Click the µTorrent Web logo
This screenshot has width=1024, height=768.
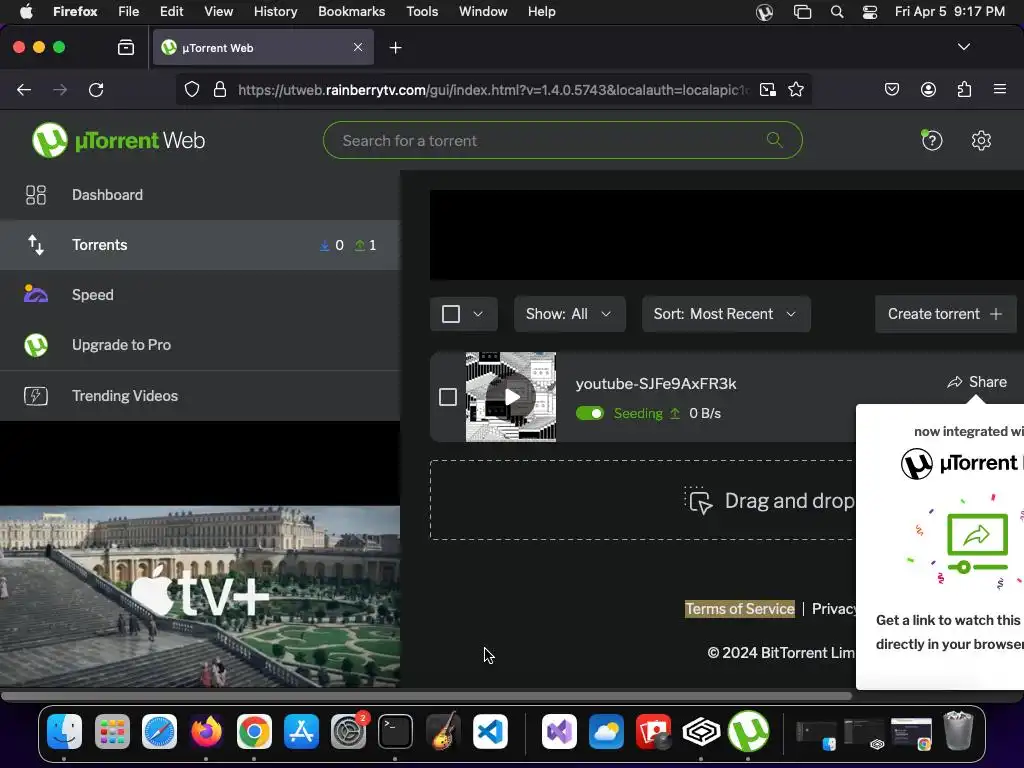pyautogui.click(x=119, y=140)
